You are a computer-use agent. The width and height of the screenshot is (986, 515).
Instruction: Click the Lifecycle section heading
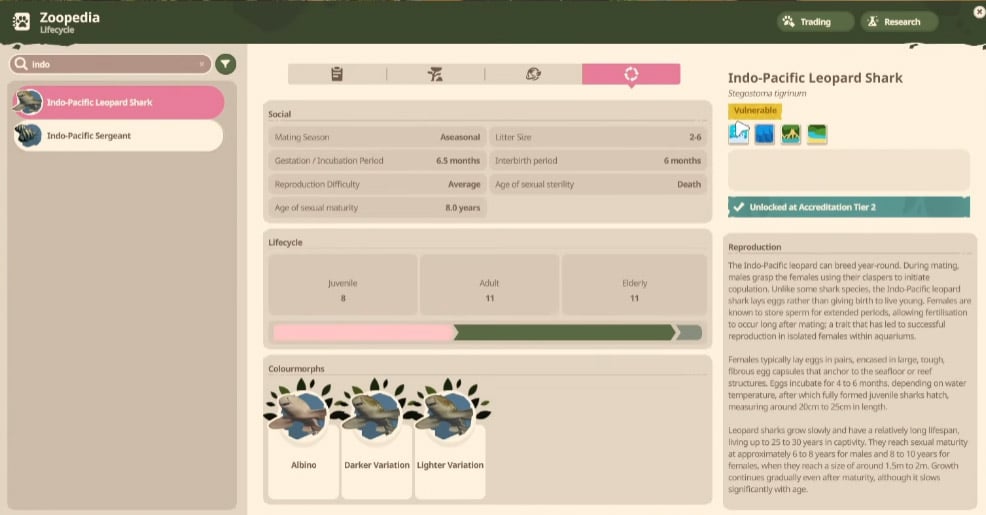pyautogui.click(x=285, y=242)
